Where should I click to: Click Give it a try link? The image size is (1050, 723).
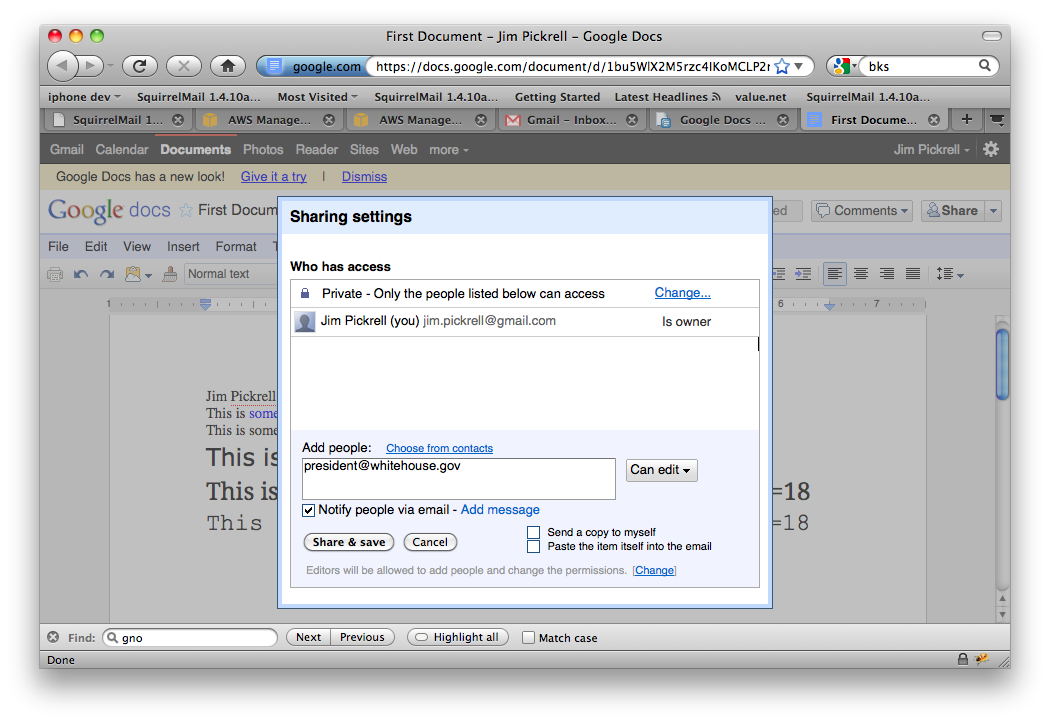tap(273, 177)
